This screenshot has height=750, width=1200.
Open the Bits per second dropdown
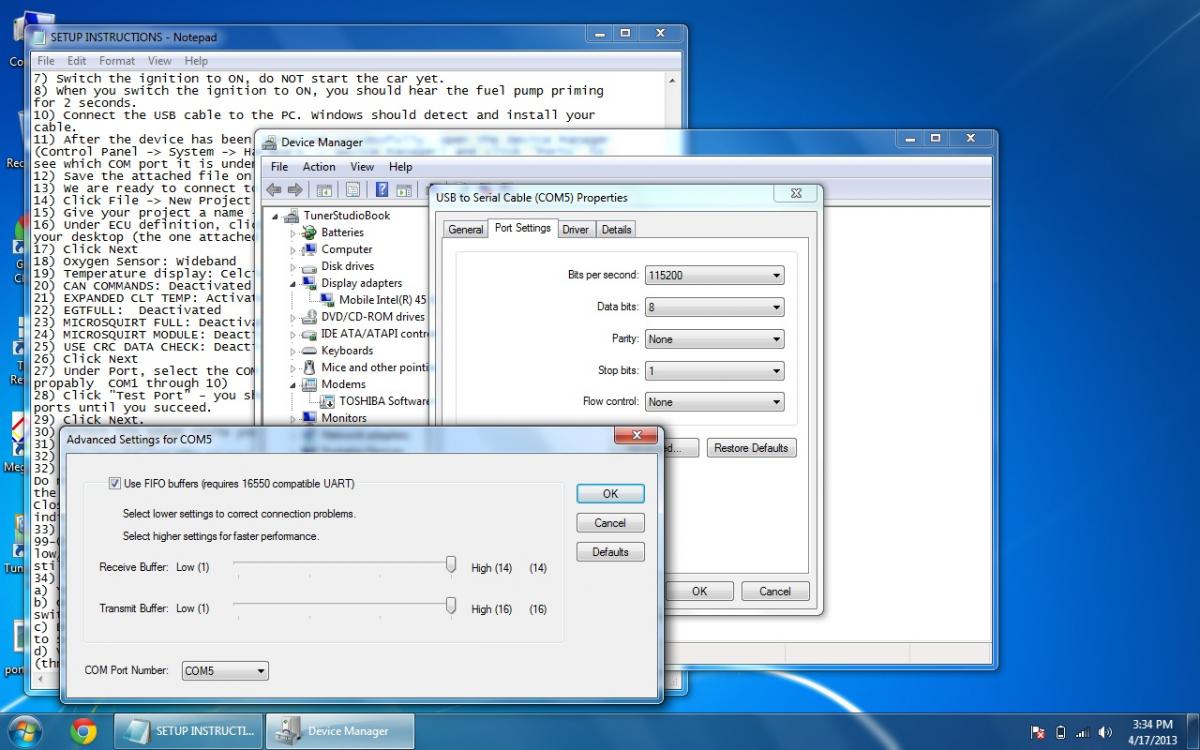point(714,275)
